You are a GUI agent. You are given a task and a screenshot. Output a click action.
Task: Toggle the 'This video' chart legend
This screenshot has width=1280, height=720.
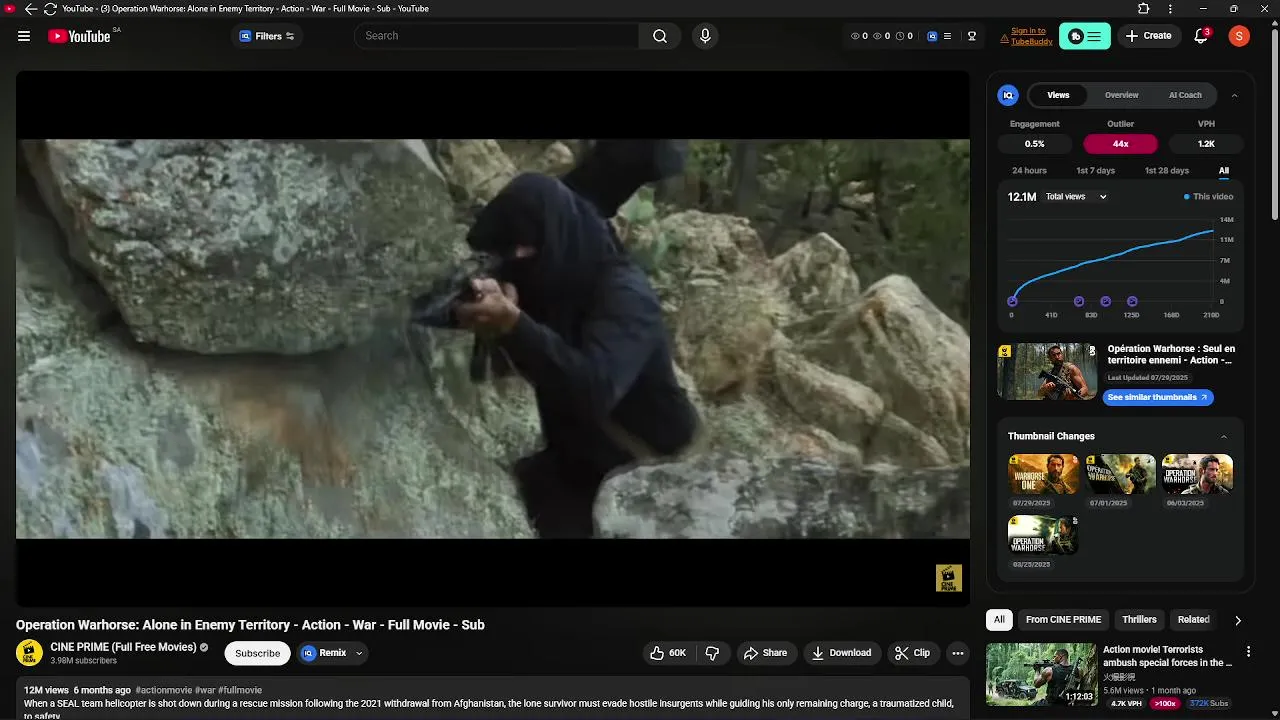1209,197
